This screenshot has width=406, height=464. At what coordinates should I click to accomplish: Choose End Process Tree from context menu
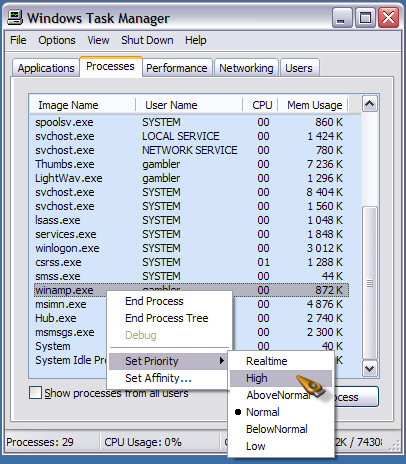pos(169,318)
